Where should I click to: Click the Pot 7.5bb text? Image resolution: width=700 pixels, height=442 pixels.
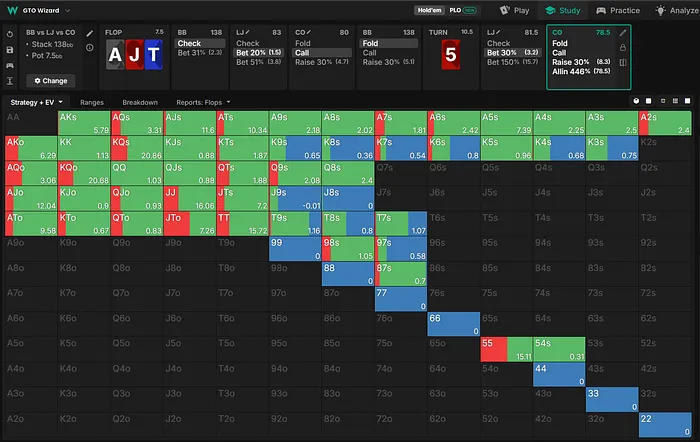[47, 55]
